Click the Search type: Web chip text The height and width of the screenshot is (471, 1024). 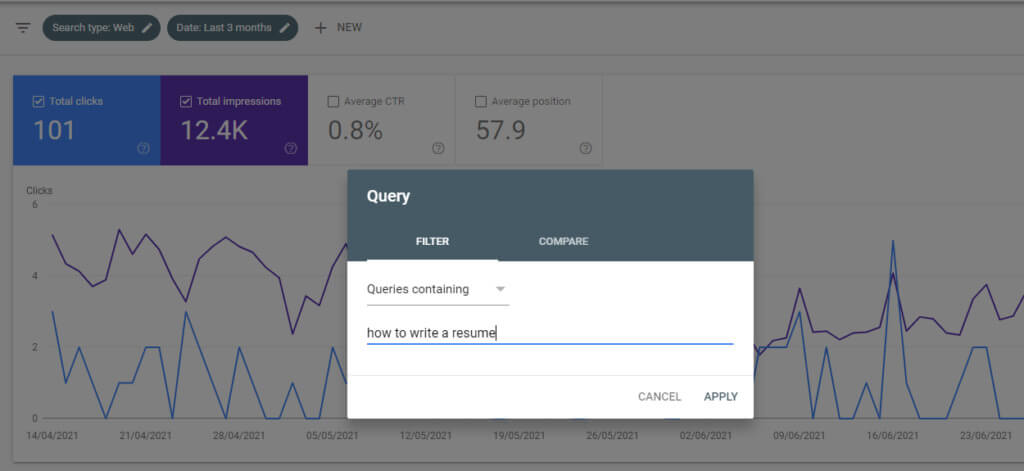(93, 28)
